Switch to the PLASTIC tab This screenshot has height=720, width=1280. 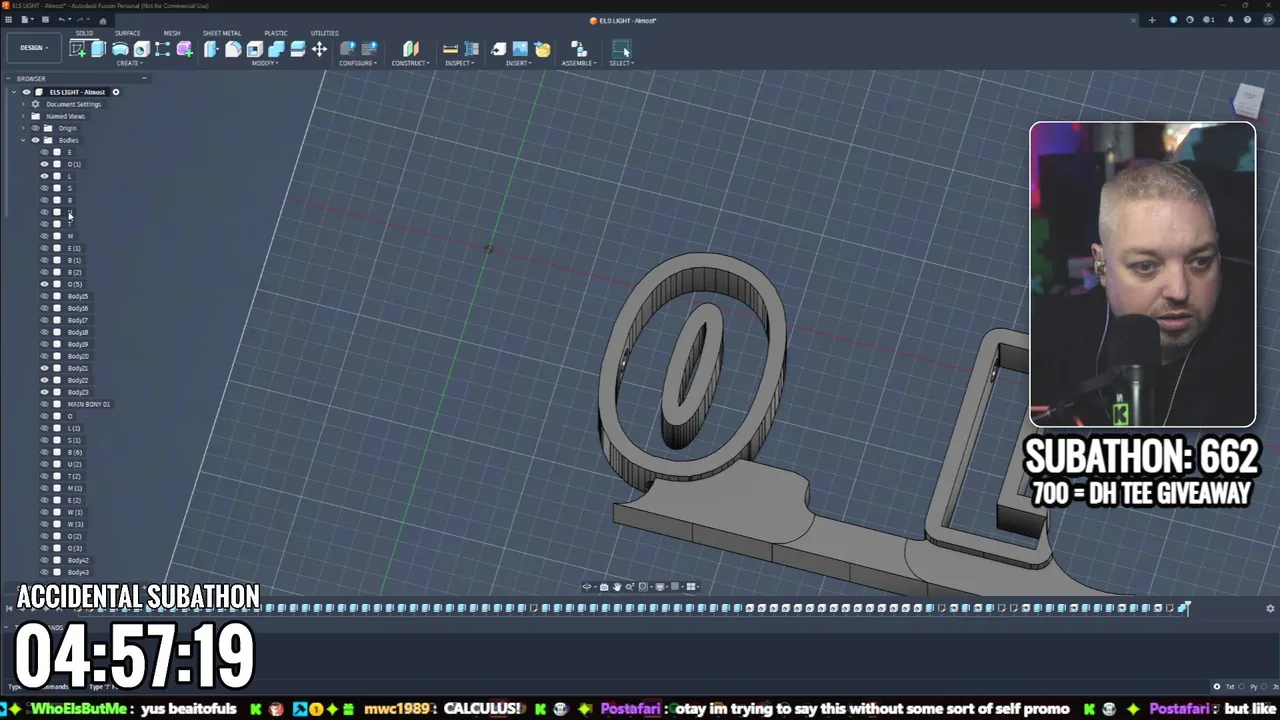pyautogui.click(x=275, y=33)
